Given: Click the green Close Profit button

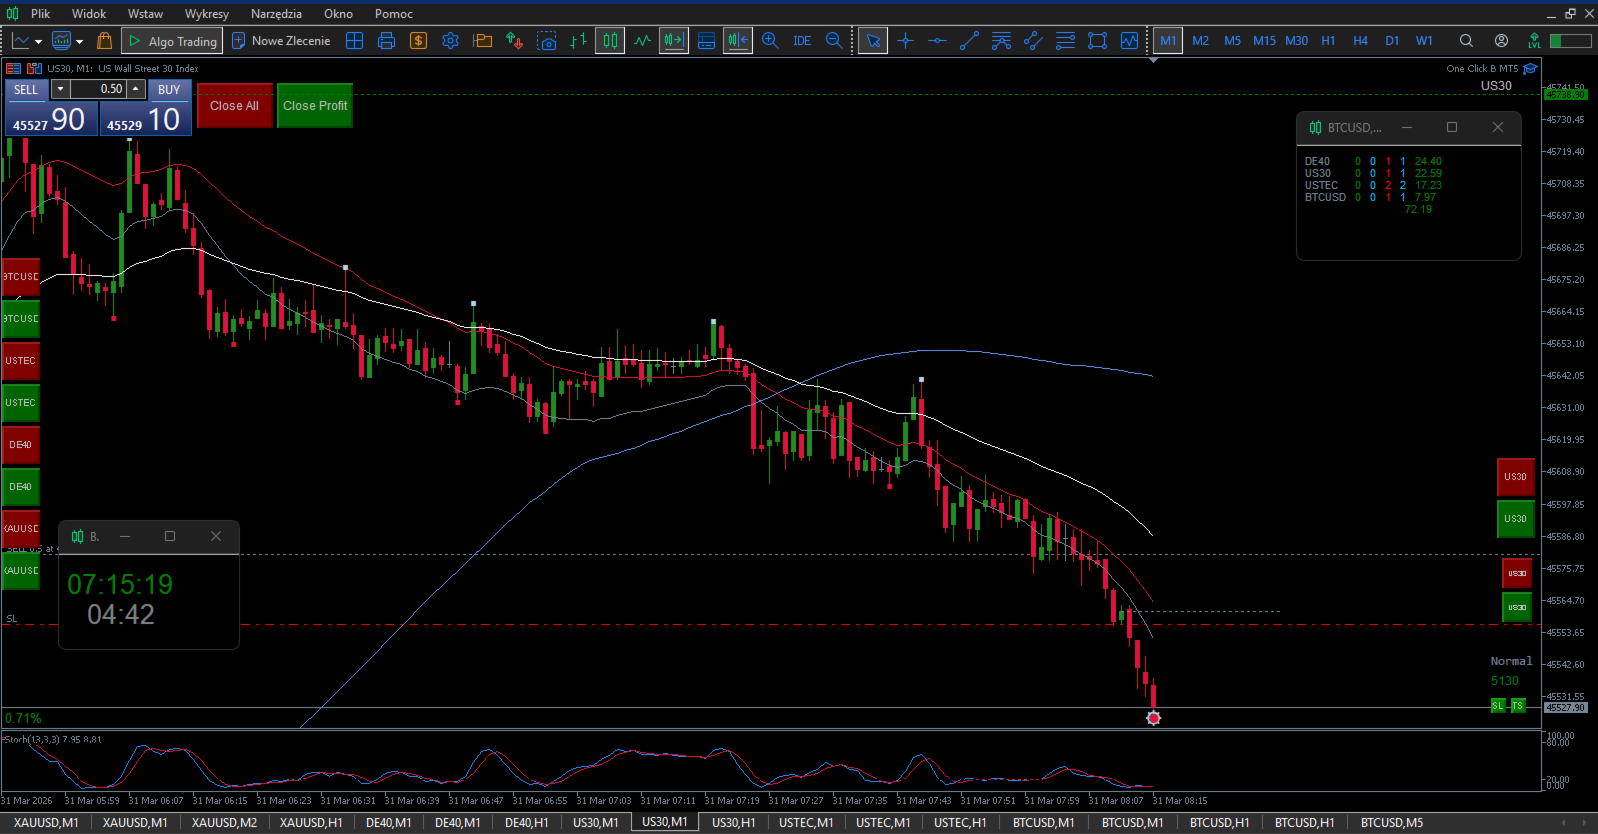Looking at the screenshot, I should click(x=315, y=106).
